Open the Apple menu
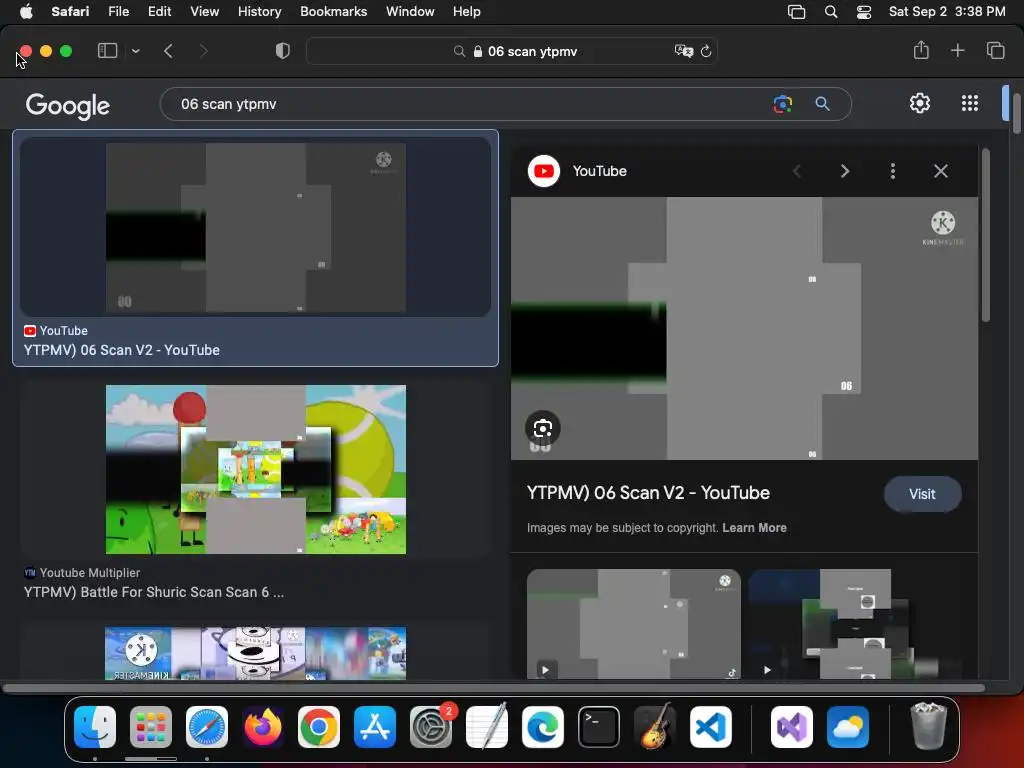1024x768 pixels. [26, 11]
